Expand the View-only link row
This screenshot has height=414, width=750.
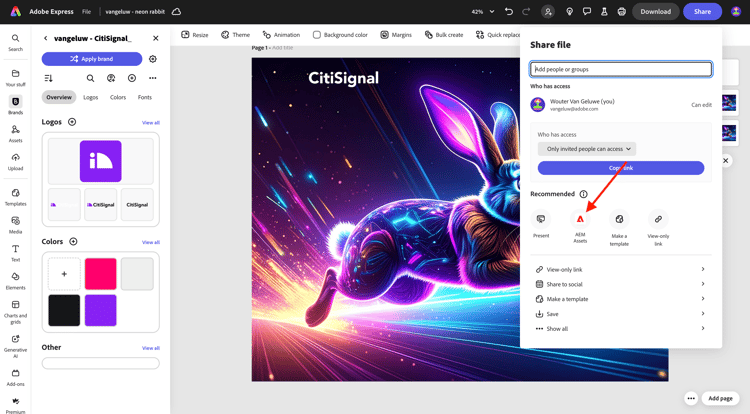coord(620,269)
